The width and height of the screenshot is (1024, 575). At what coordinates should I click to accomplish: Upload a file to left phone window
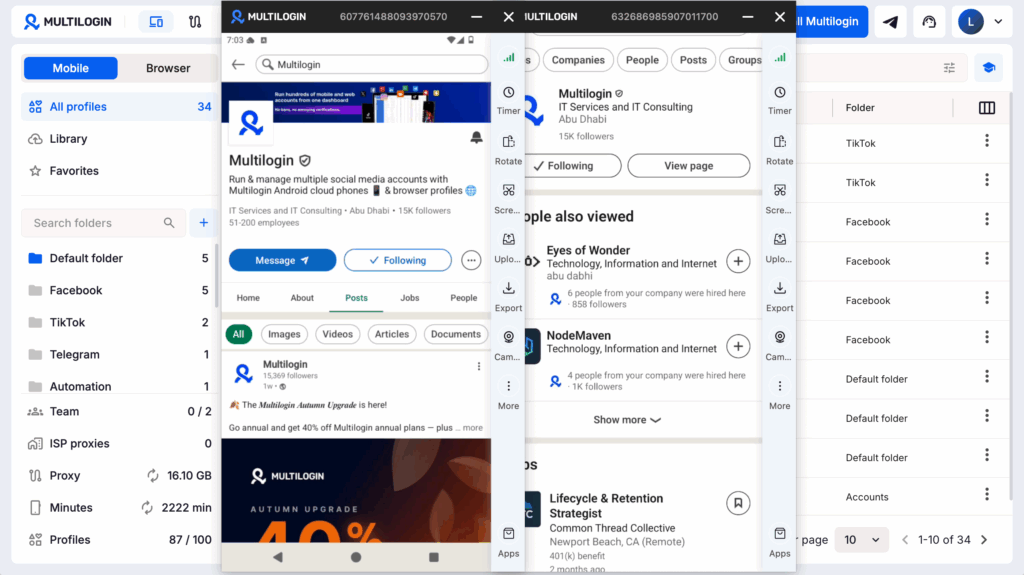(508, 247)
